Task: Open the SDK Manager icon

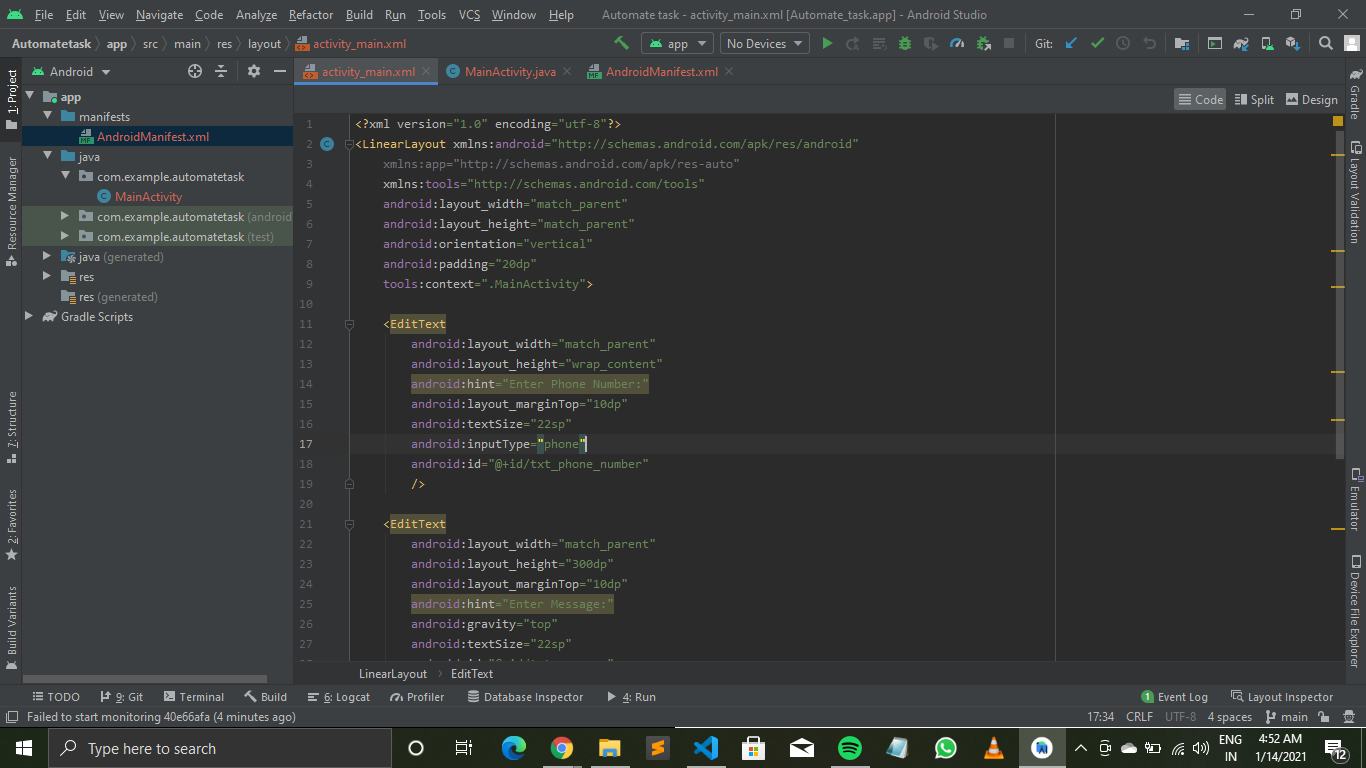Action: tap(1292, 43)
